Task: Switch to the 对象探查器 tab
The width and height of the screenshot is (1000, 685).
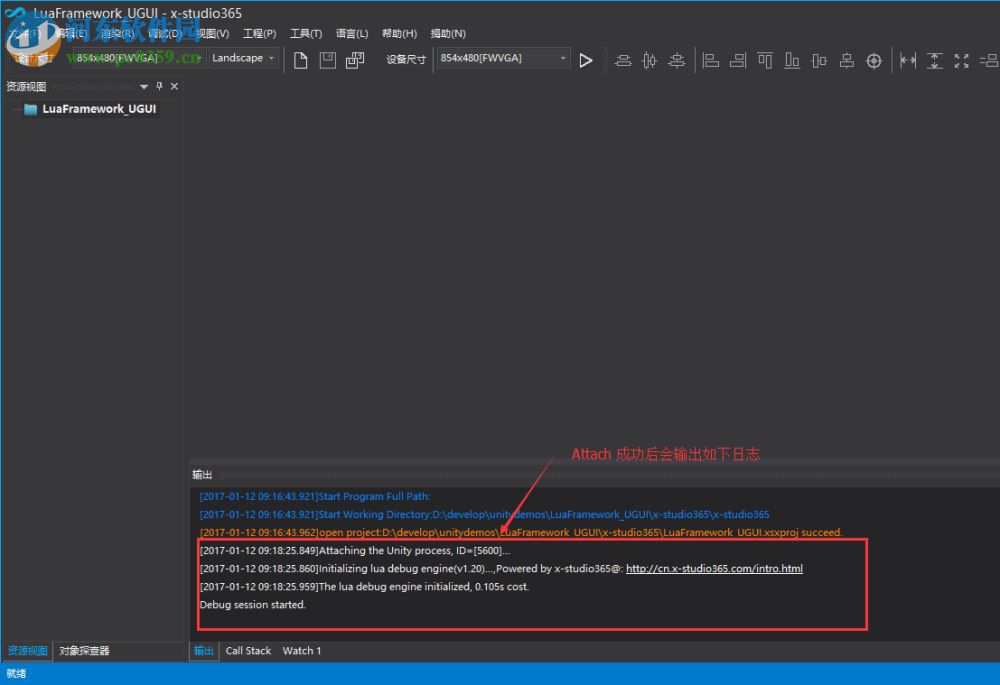Action: point(84,651)
